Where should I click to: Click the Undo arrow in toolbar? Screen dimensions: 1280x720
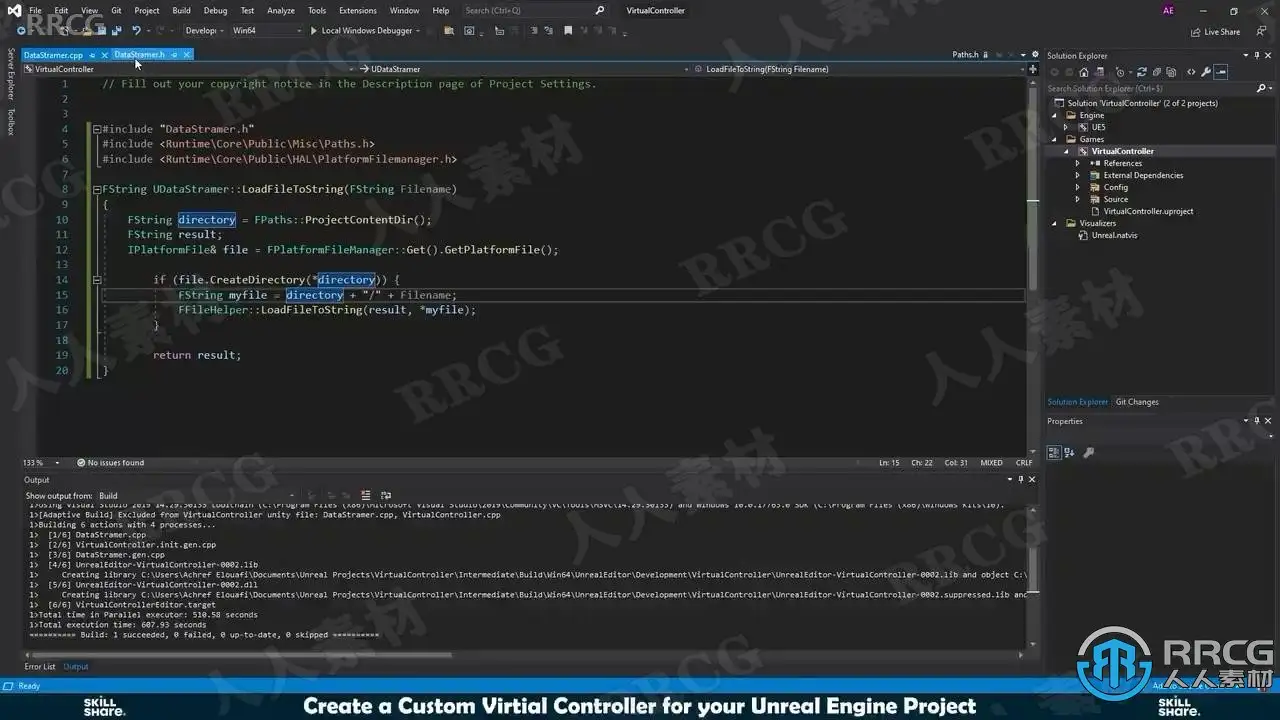tap(136, 31)
